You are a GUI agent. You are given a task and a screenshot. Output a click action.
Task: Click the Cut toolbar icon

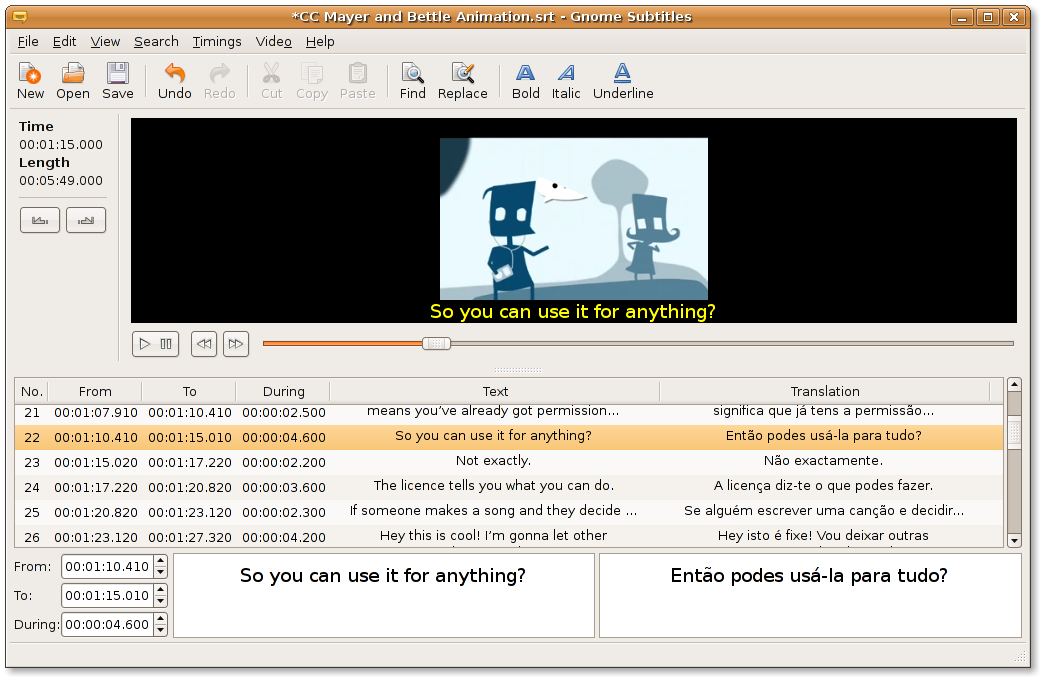click(x=271, y=81)
